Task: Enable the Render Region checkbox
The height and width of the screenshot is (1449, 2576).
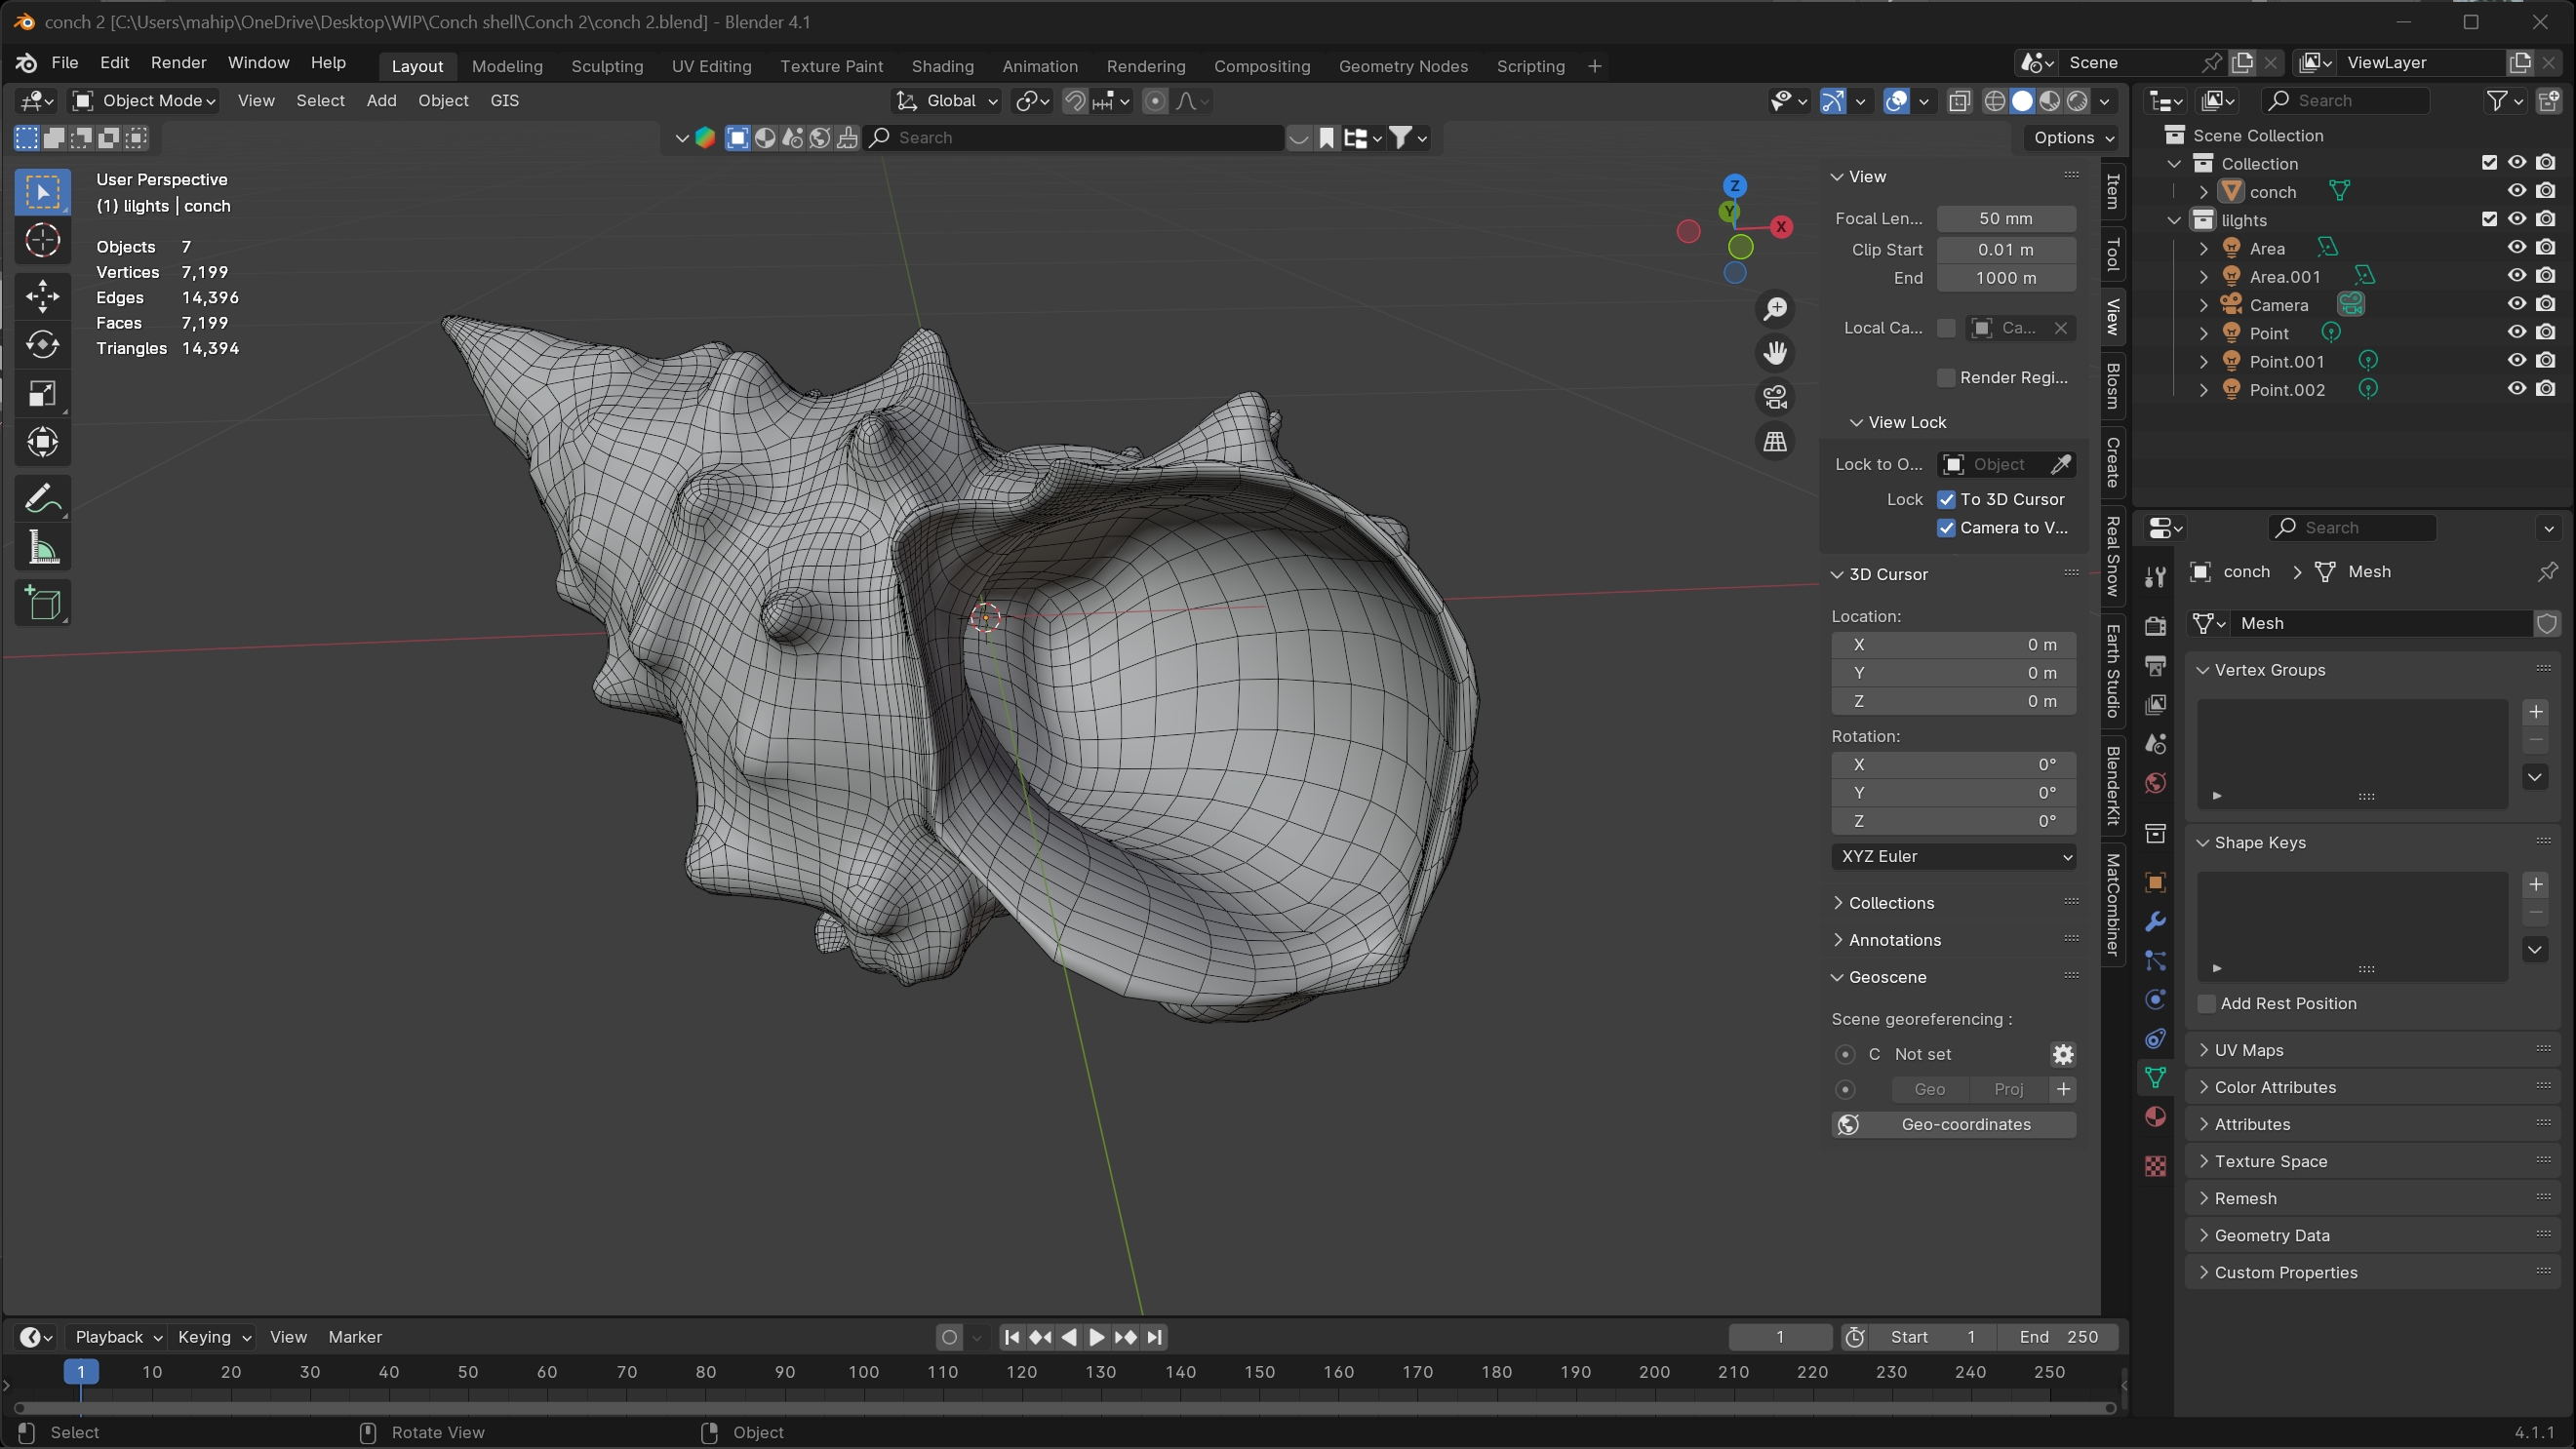Action: point(1946,377)
